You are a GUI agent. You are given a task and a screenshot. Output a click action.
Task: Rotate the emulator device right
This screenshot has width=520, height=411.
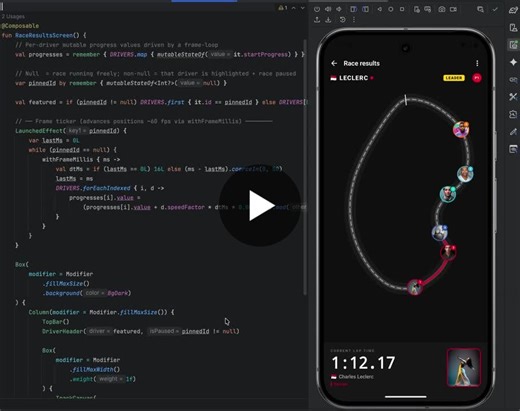click(x=365, y=9)
